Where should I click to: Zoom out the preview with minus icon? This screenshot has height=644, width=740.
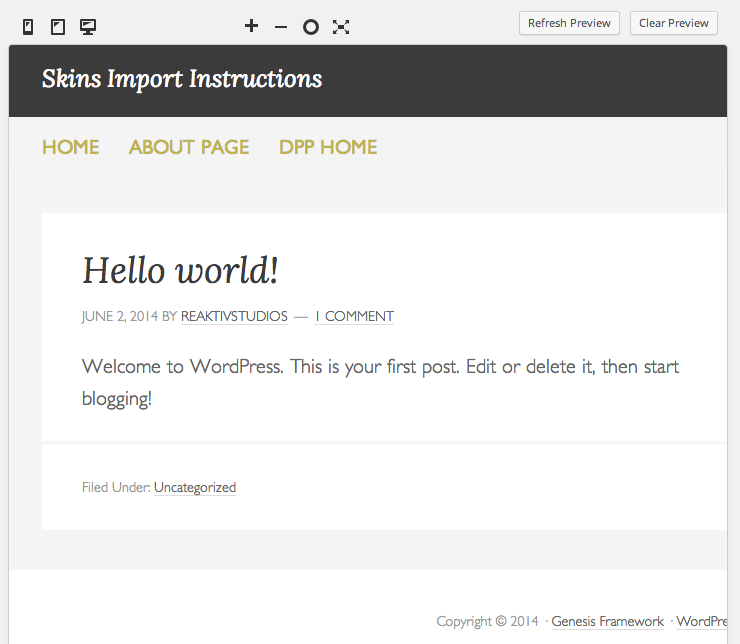(281, 27)
